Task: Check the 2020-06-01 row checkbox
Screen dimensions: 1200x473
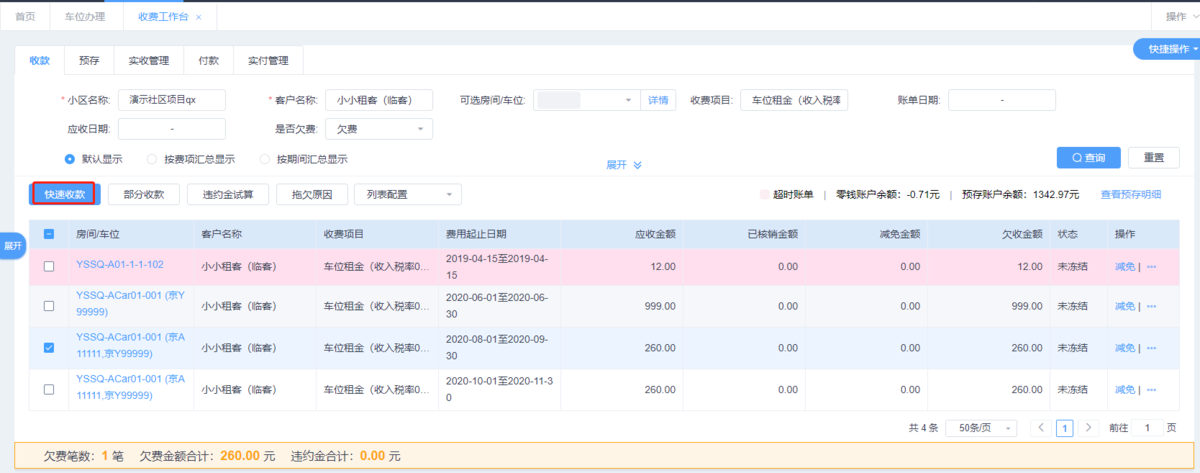Action: point(49,305)
